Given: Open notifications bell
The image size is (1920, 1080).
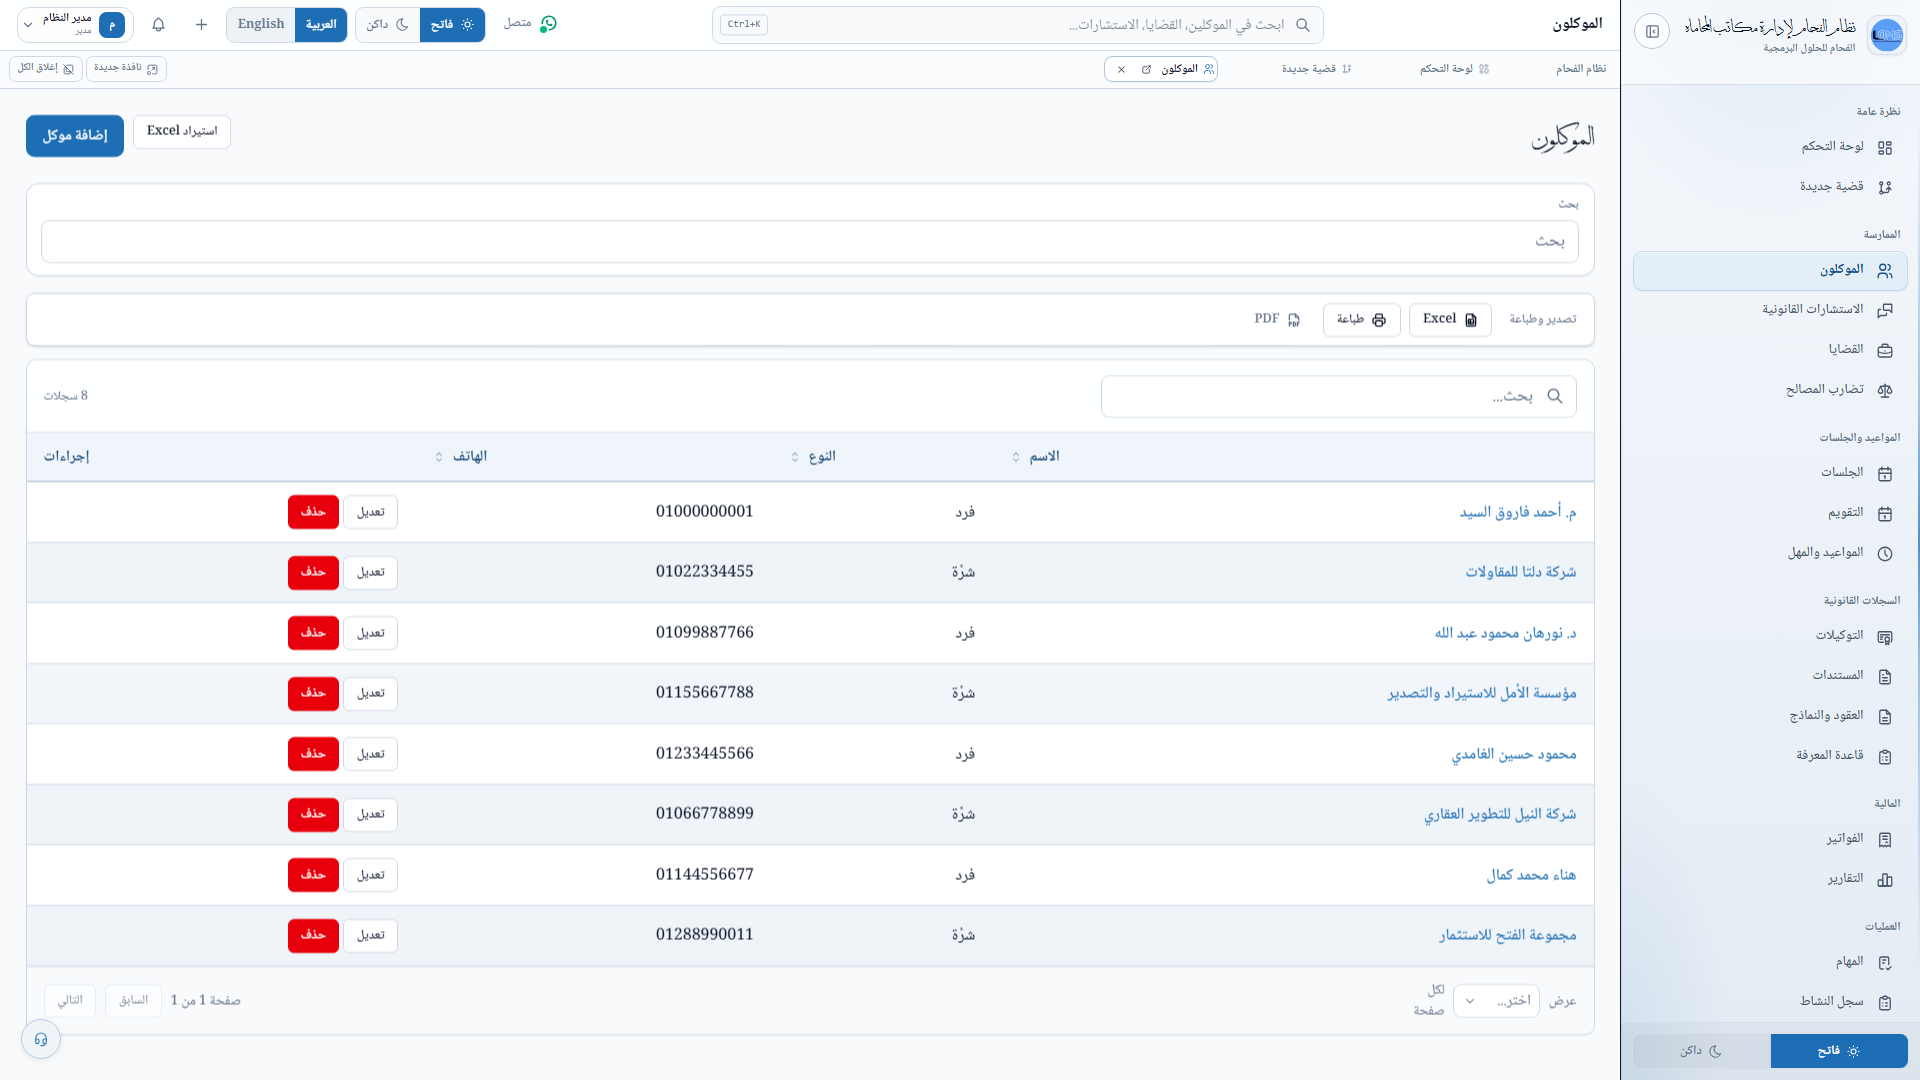Looking at the screenshot, I should coord(158,24).
